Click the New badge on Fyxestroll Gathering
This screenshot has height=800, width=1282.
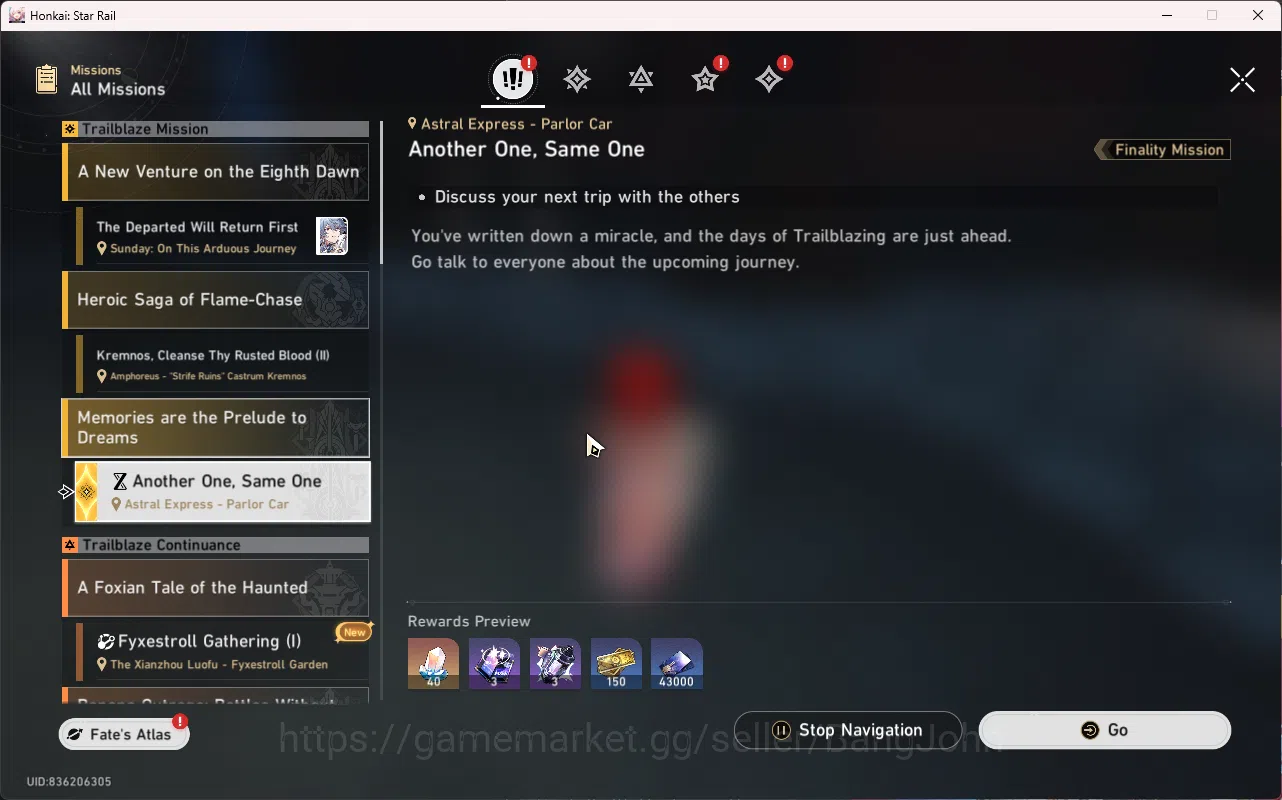(355, 632)
